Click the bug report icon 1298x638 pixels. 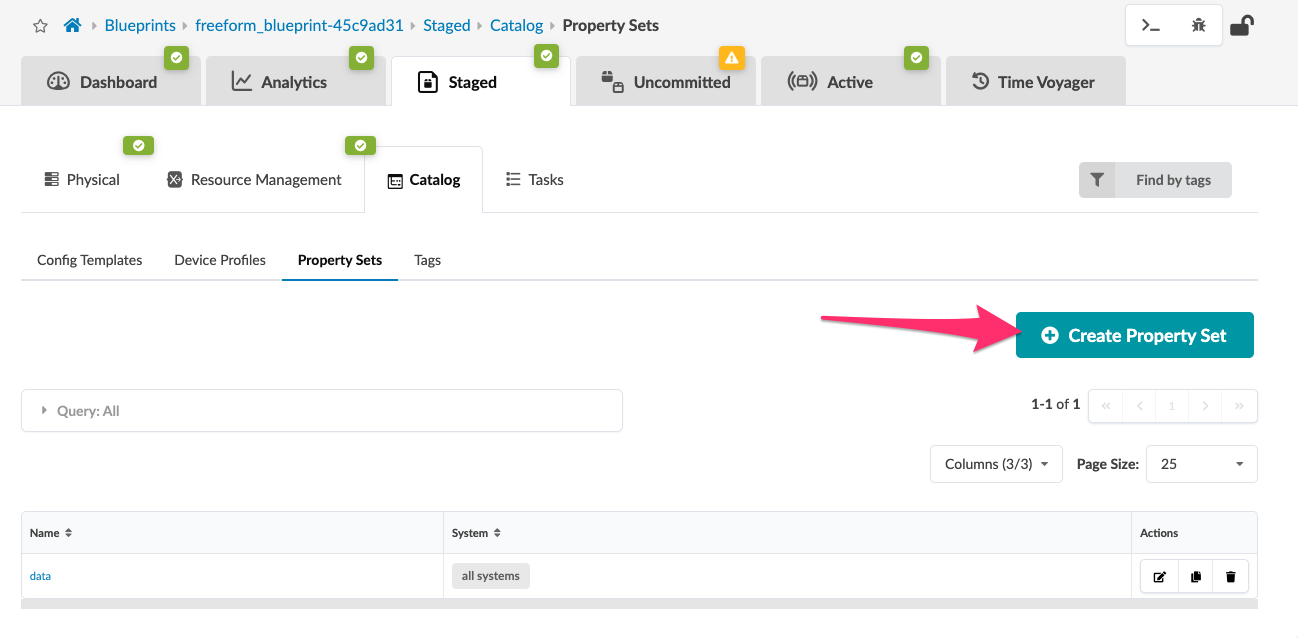1198,26
